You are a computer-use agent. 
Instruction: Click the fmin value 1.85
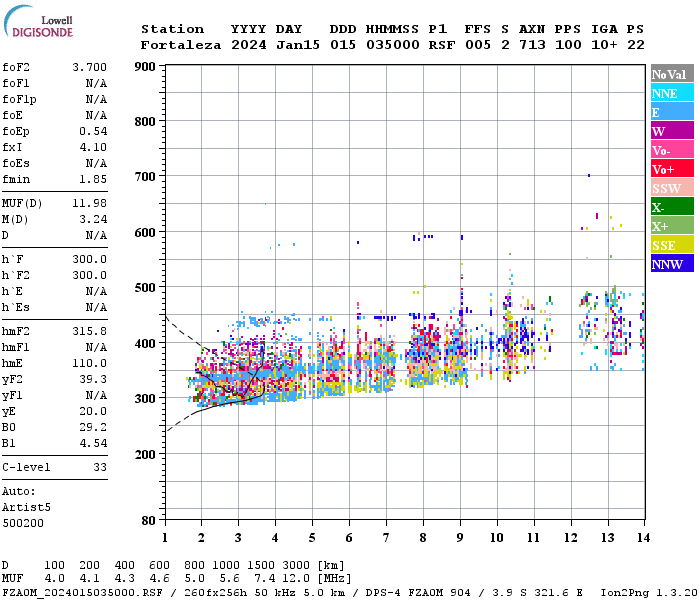tap(93, 179)
